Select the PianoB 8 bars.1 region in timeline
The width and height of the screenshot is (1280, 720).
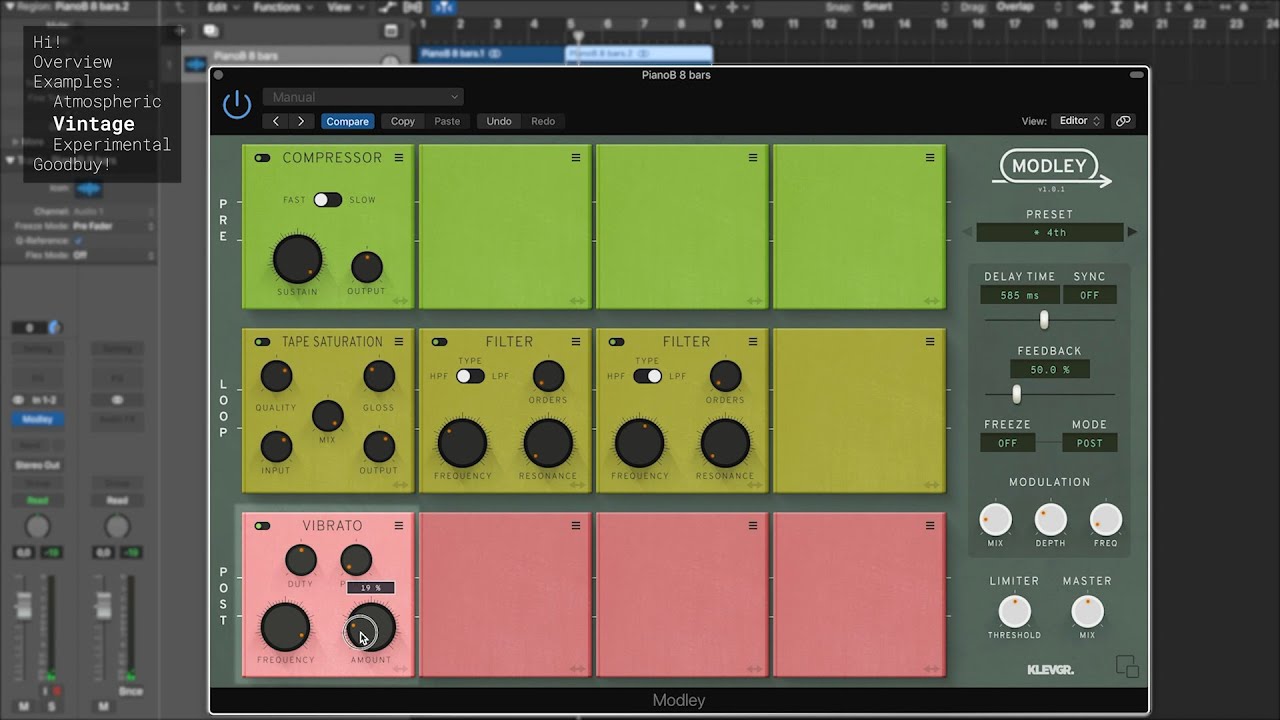click(x=491, y=54)
